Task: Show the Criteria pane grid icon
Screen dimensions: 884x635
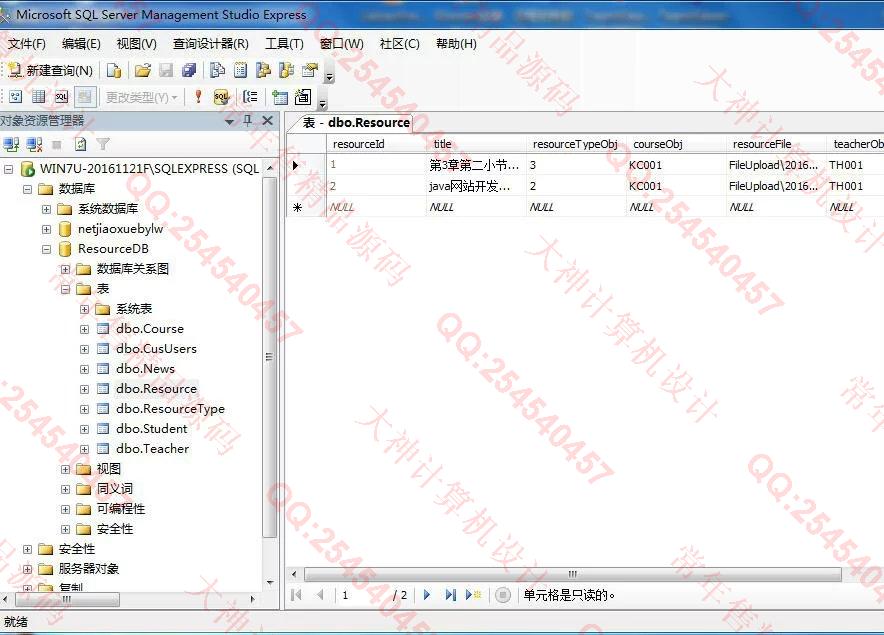Action: click(38, 97)
